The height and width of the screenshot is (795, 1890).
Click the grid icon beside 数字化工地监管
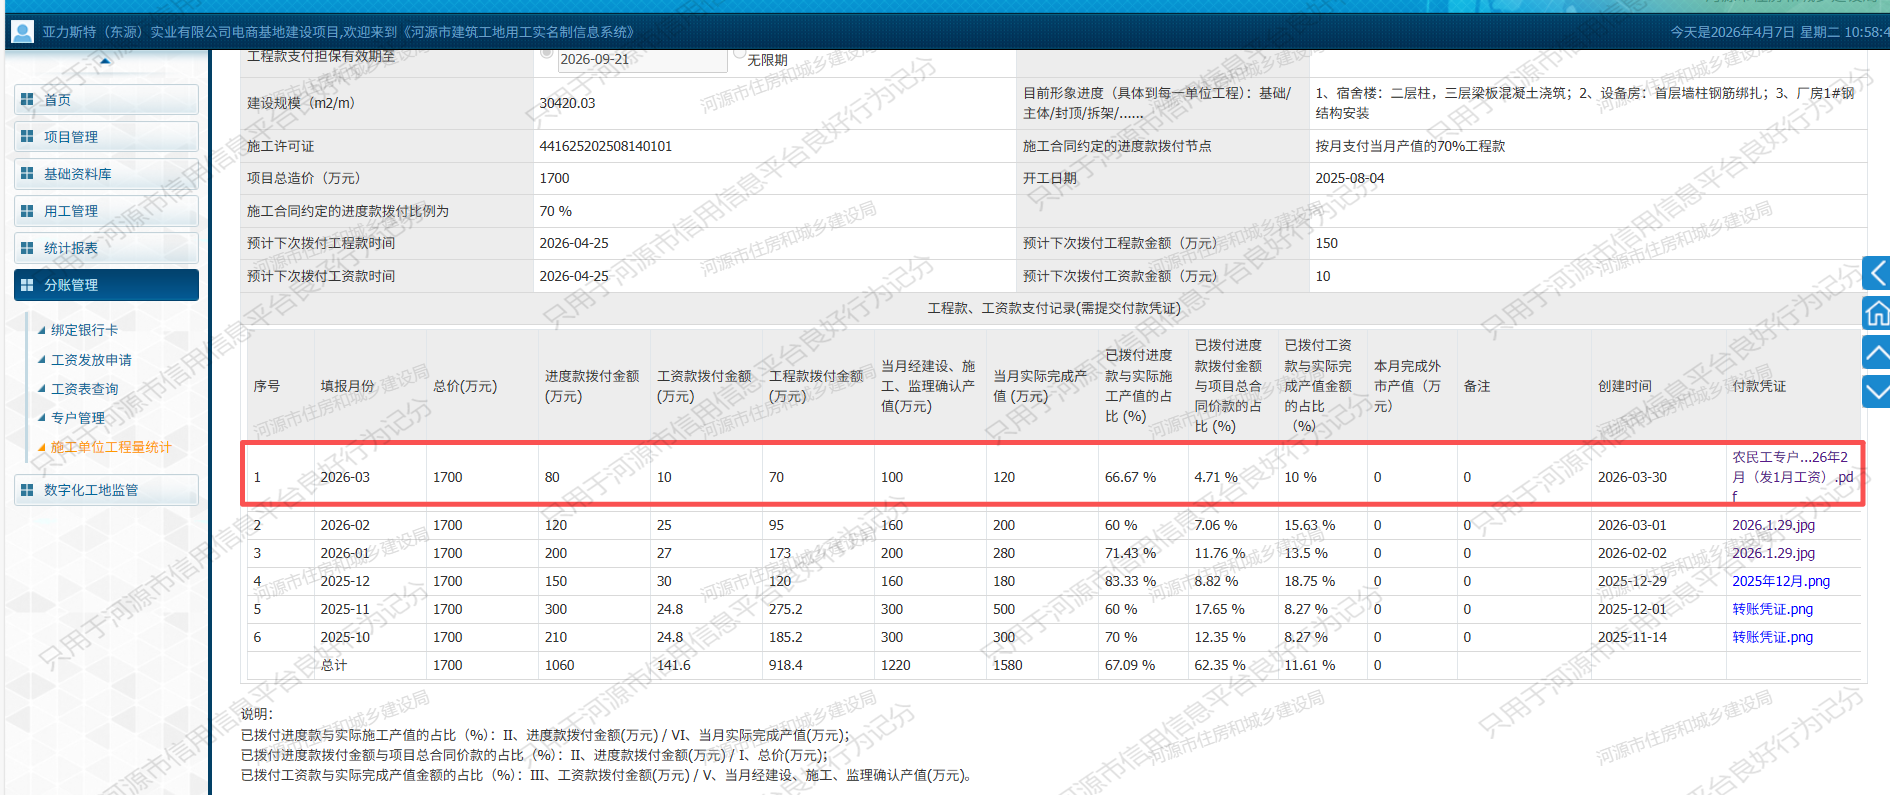[x=27, y=490]
